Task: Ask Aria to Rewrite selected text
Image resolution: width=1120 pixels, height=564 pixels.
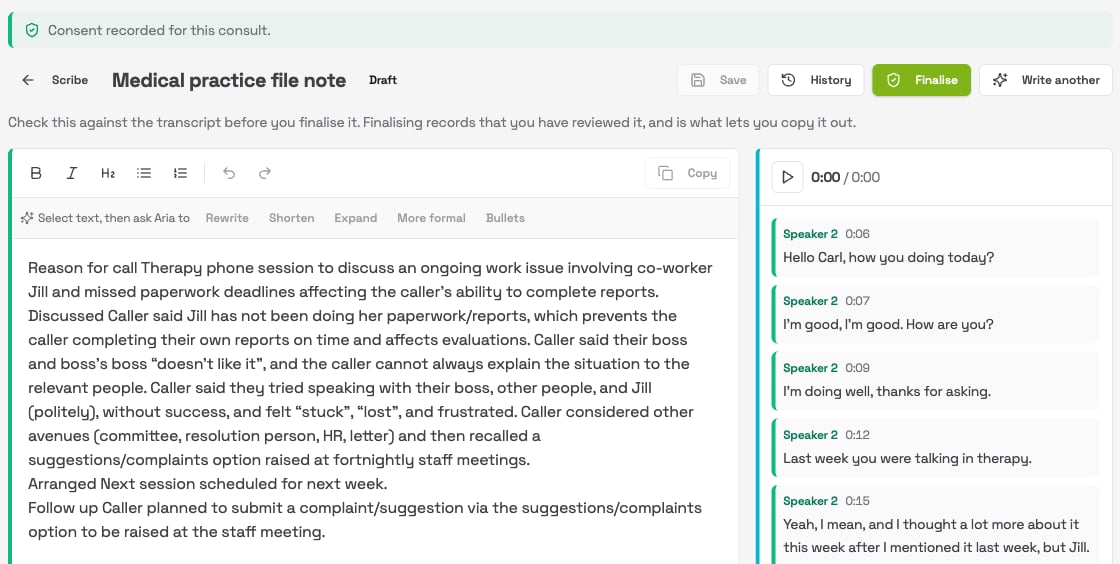Action: (227, 218)
